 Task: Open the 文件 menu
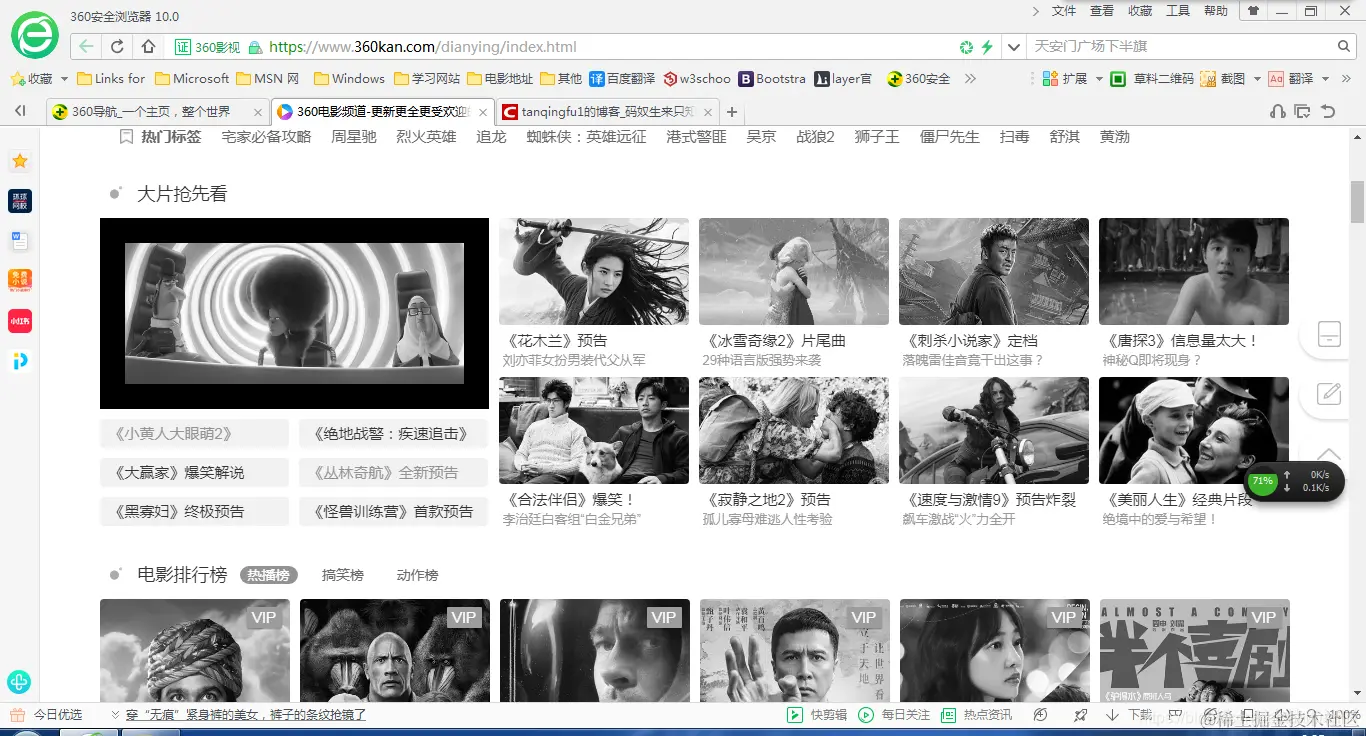pos(1064,11)
